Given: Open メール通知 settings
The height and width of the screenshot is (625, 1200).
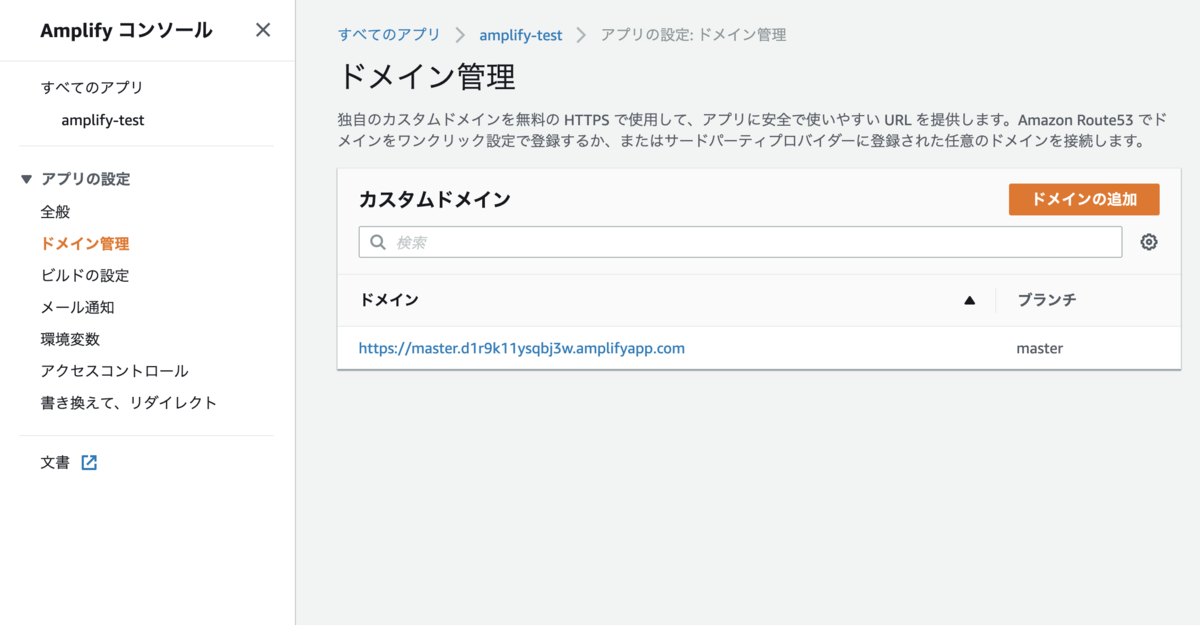Looking at the screenshot, I should 77,307.
